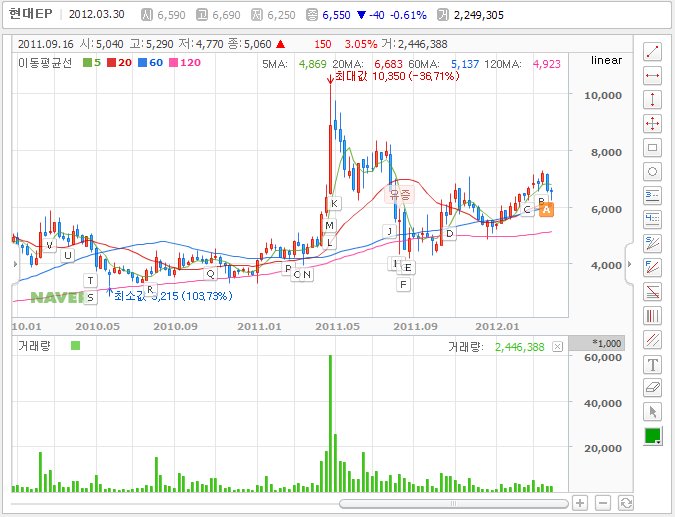The height and width of the screenshot is (517, 675).
Task: Expand chart with left edge arrow
Action: (x=15, y=264)
